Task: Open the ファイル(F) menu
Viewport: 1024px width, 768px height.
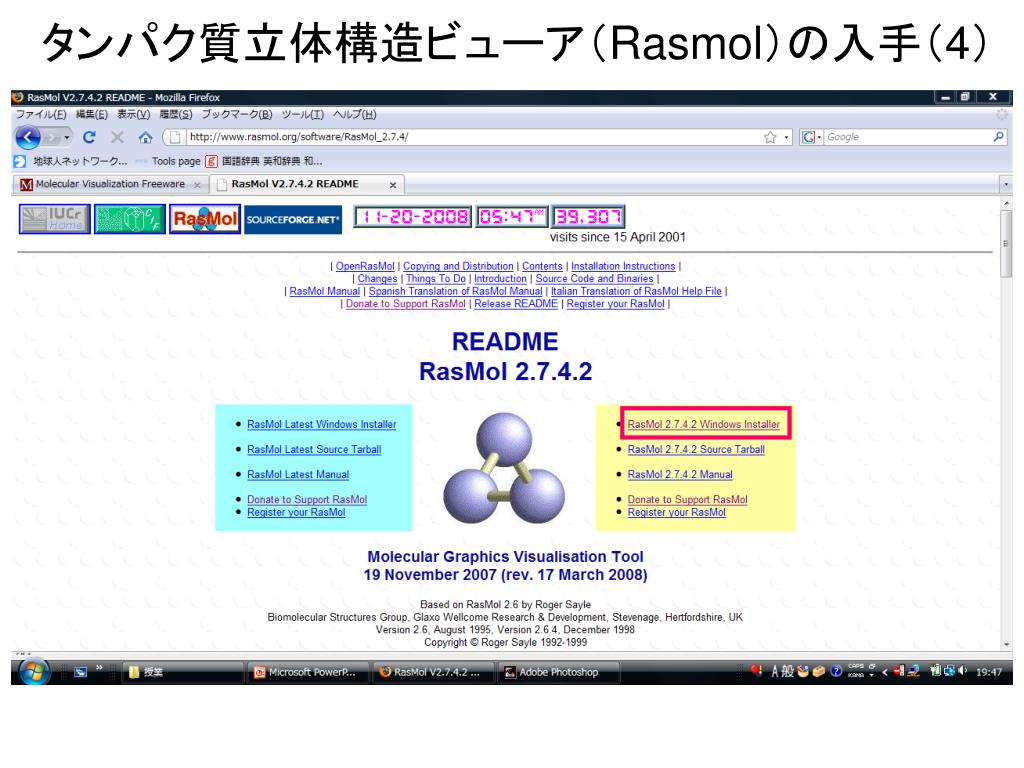Action: coord(40,114)
